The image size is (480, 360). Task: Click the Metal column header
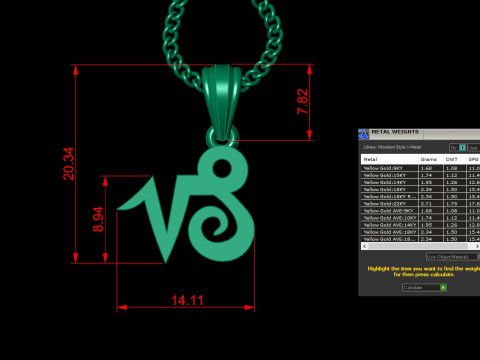tap(389, 159)
